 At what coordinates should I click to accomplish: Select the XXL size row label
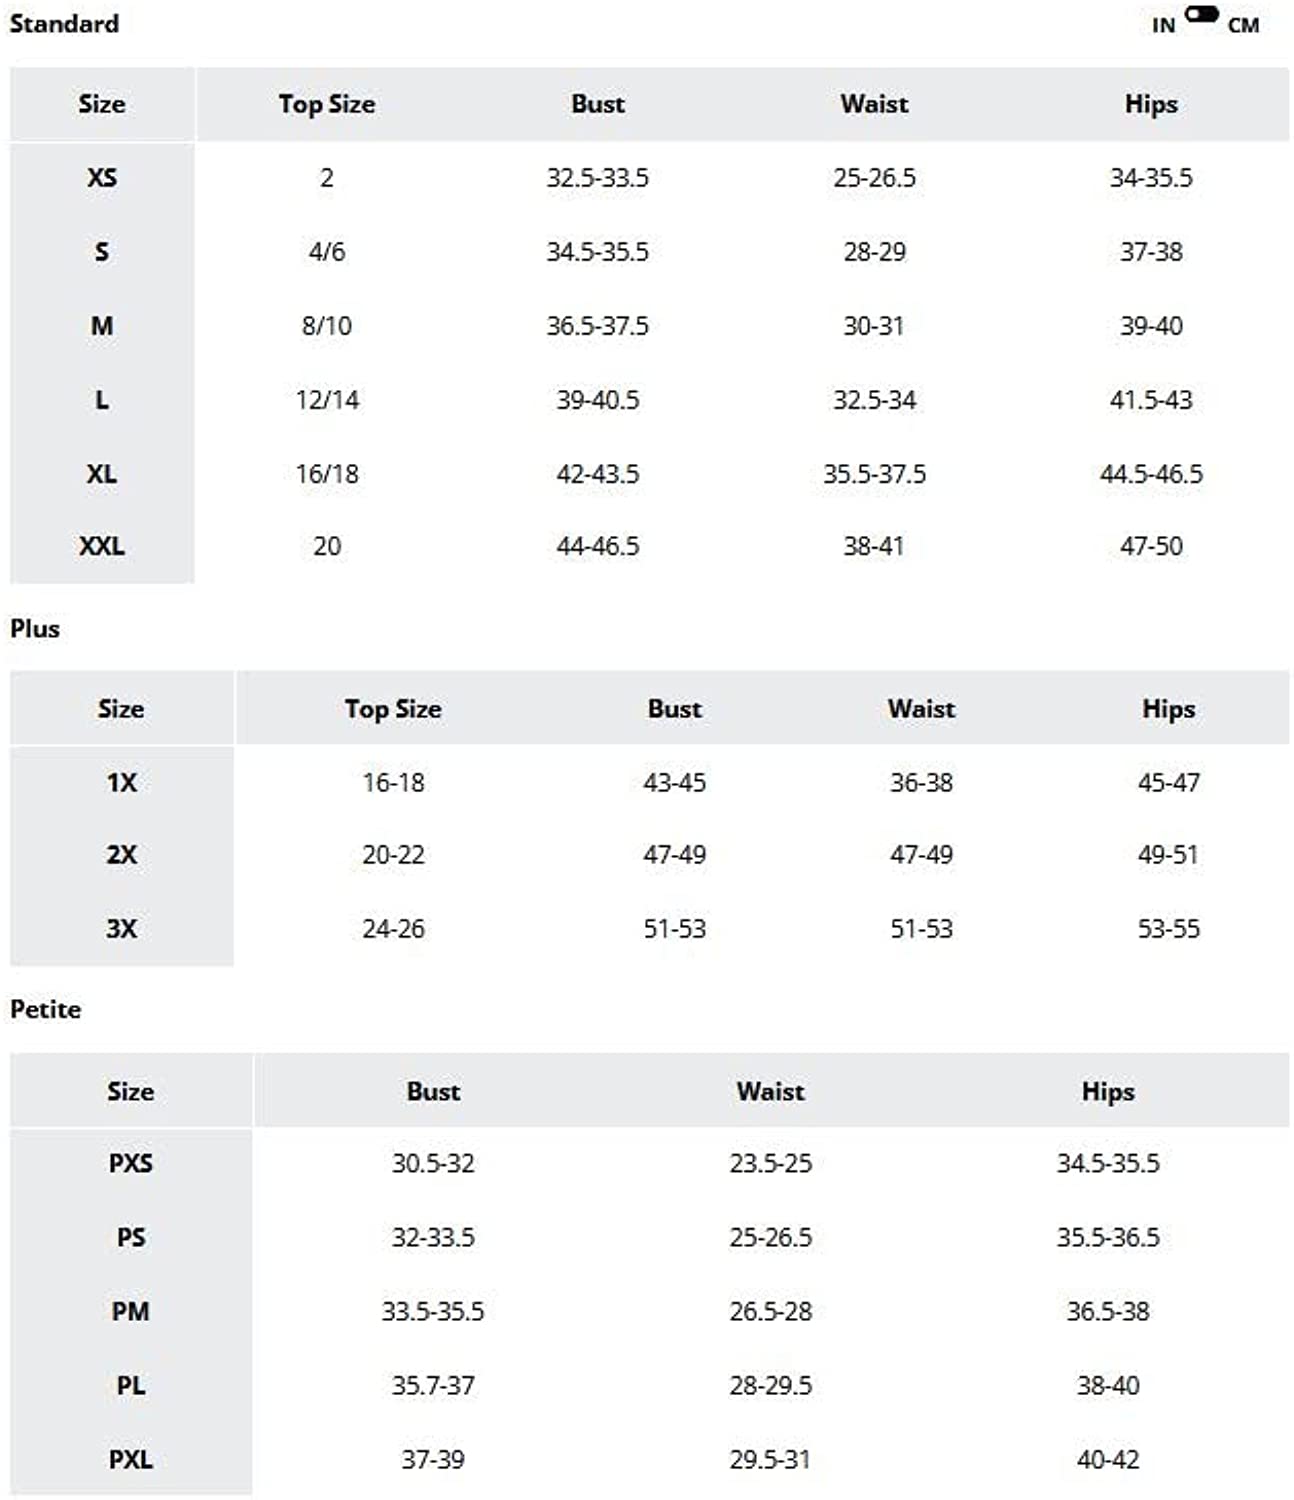[x=102, y=546]
